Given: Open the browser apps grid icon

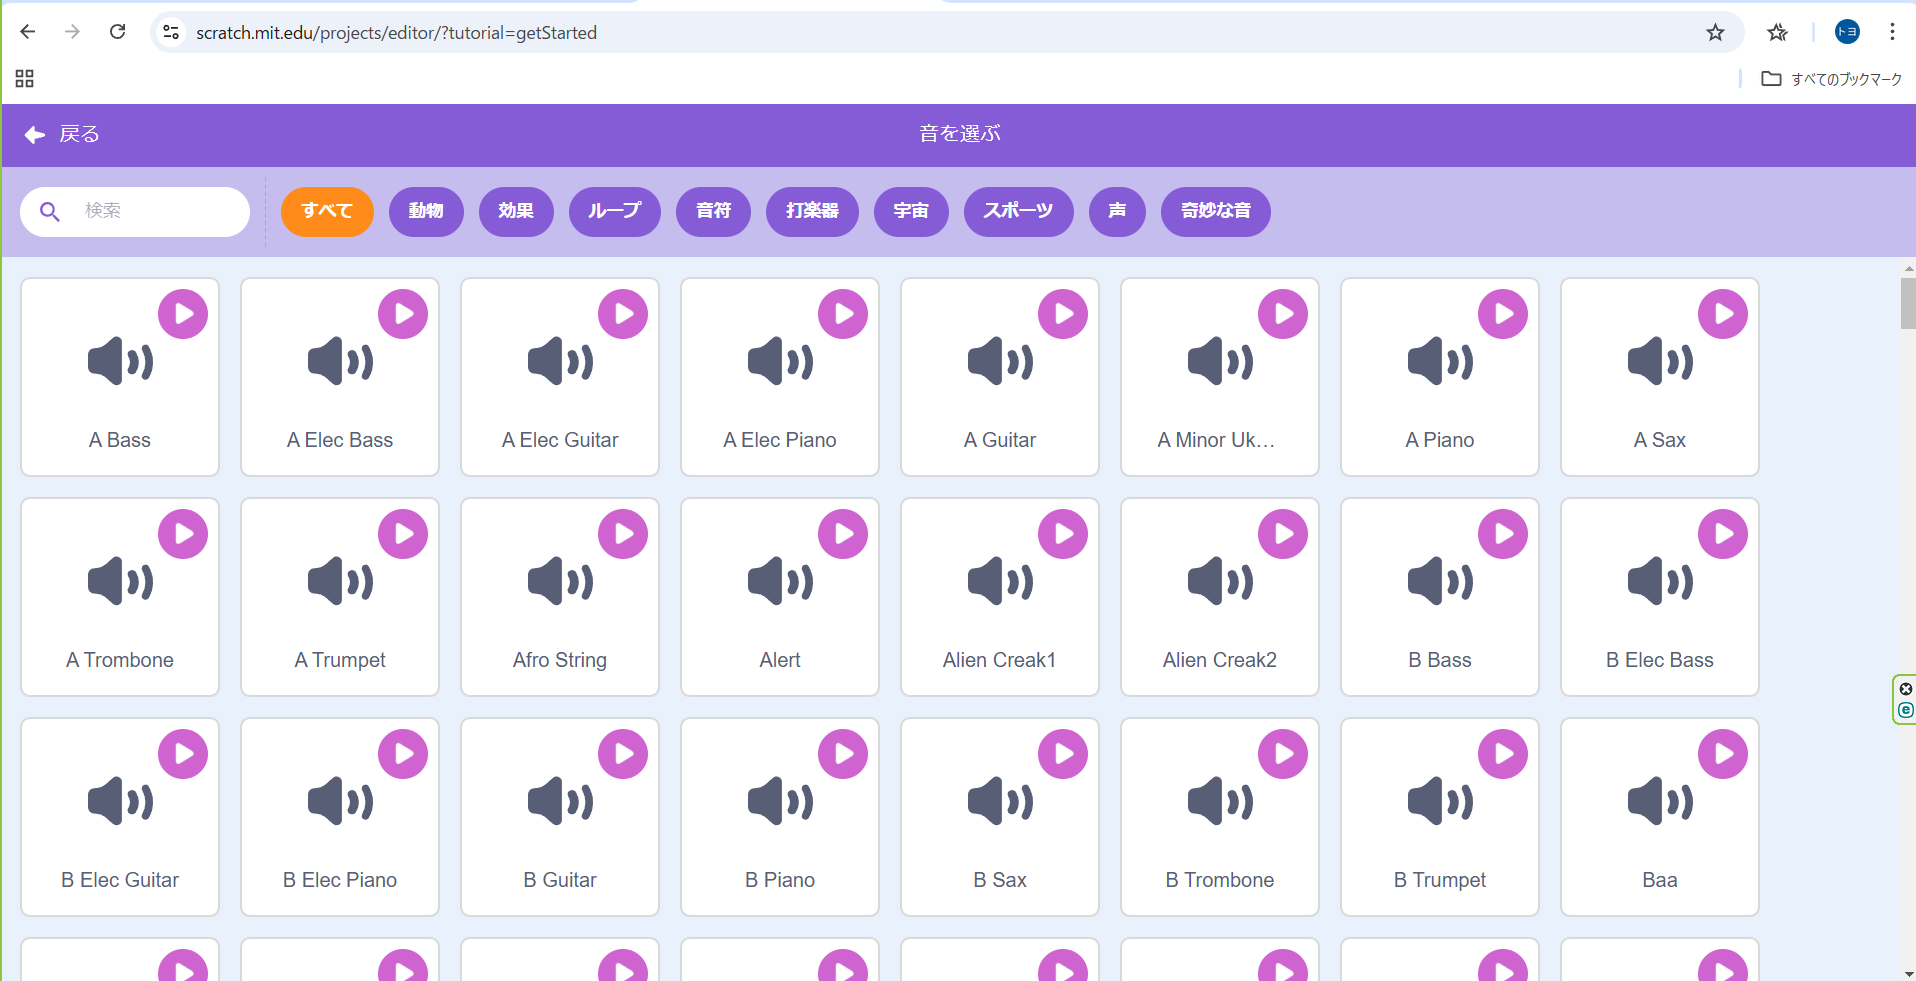Looking at the screenshot, I should pyautogui.click(x=25, y=79).
